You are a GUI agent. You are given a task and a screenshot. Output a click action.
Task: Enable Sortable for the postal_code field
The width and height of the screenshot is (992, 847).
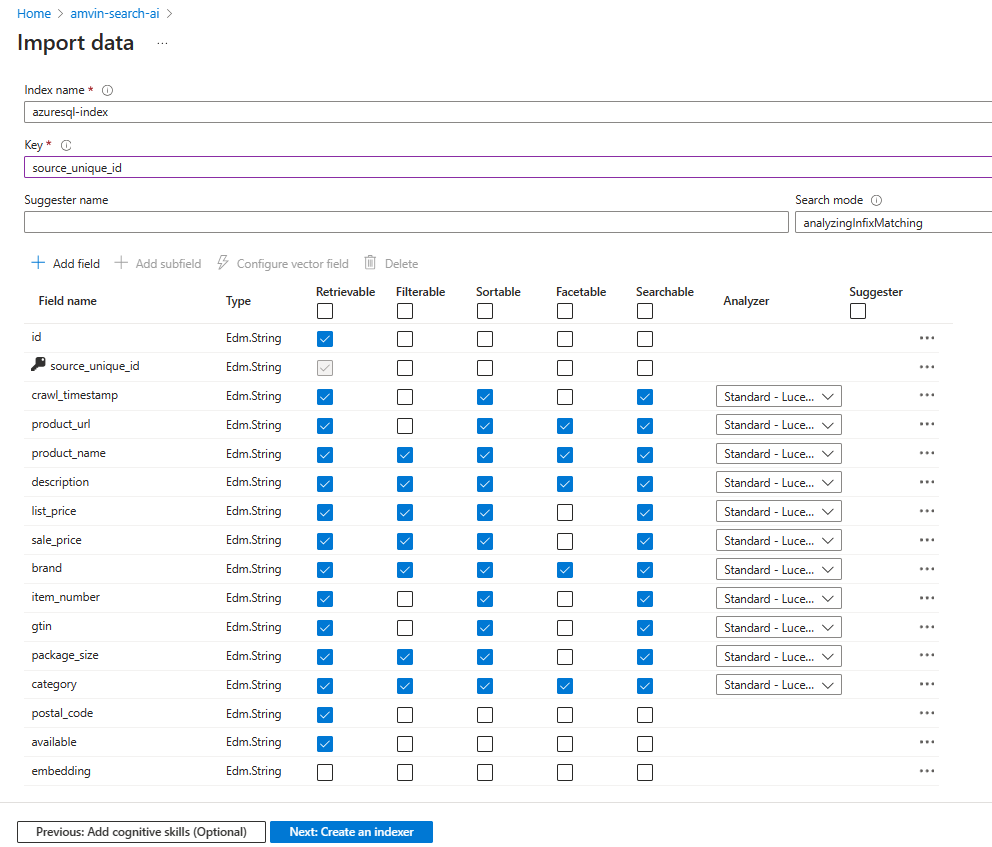(x=485, y=715)
